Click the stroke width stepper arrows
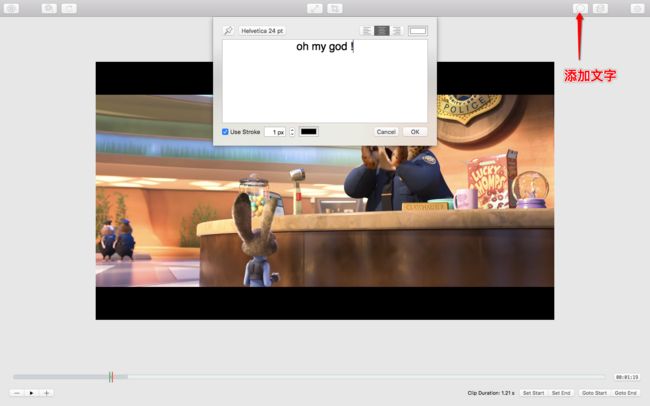Screen dimensions: 650x406 click(x=292, y=132)
